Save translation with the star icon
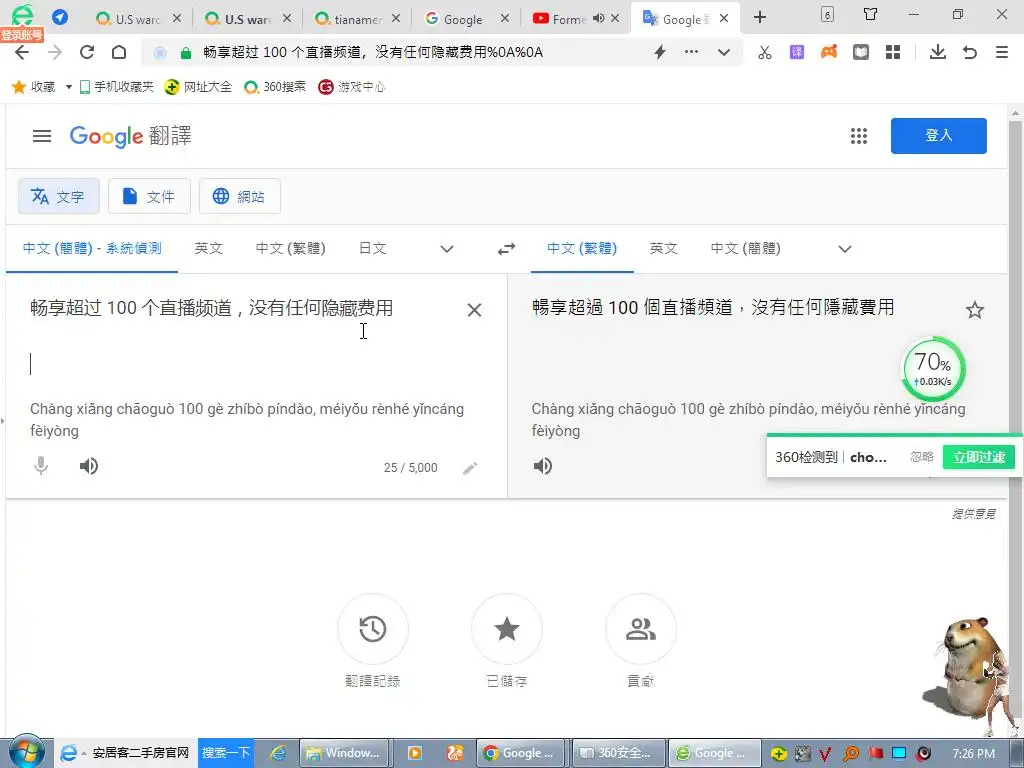 [974, 310]
